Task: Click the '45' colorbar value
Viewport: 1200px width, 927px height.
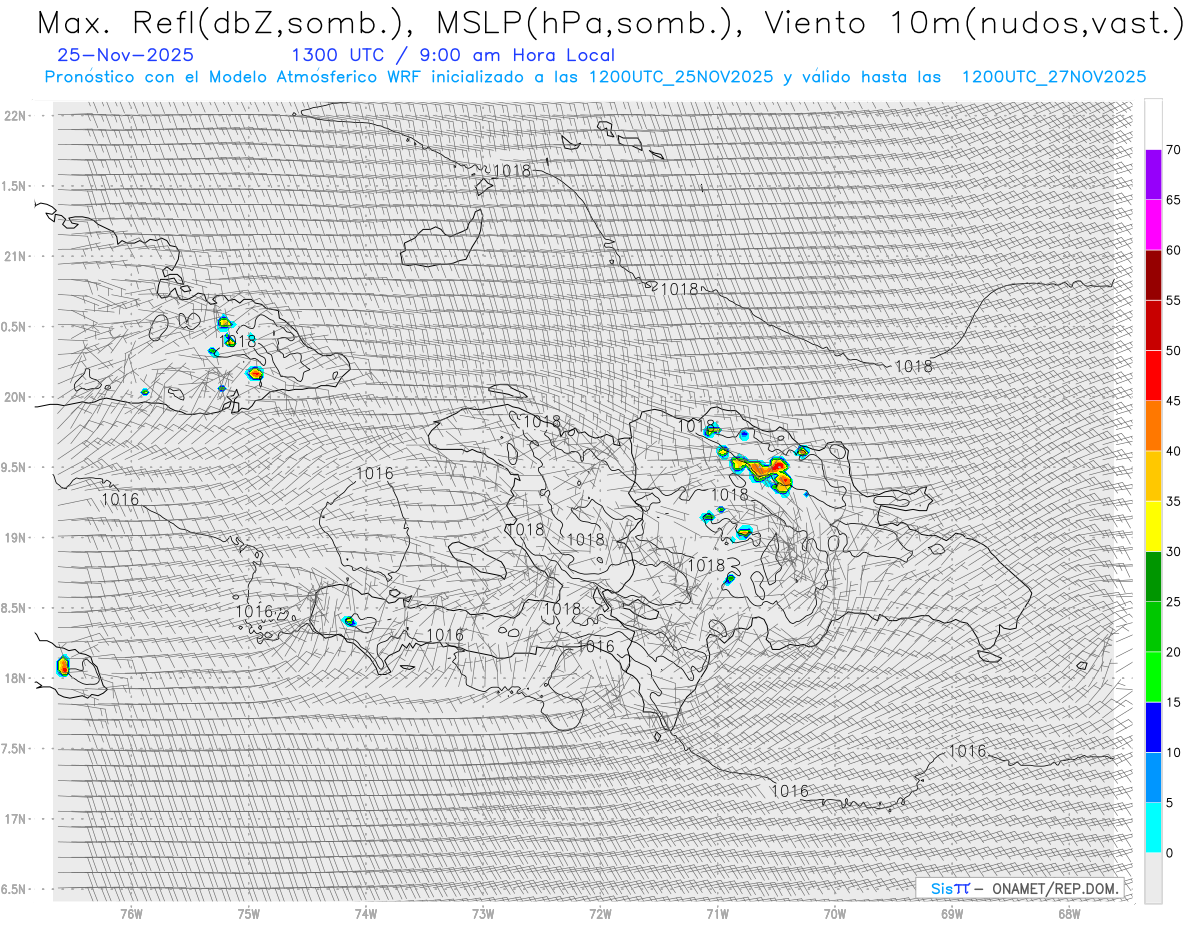Action: [1173, 401]
